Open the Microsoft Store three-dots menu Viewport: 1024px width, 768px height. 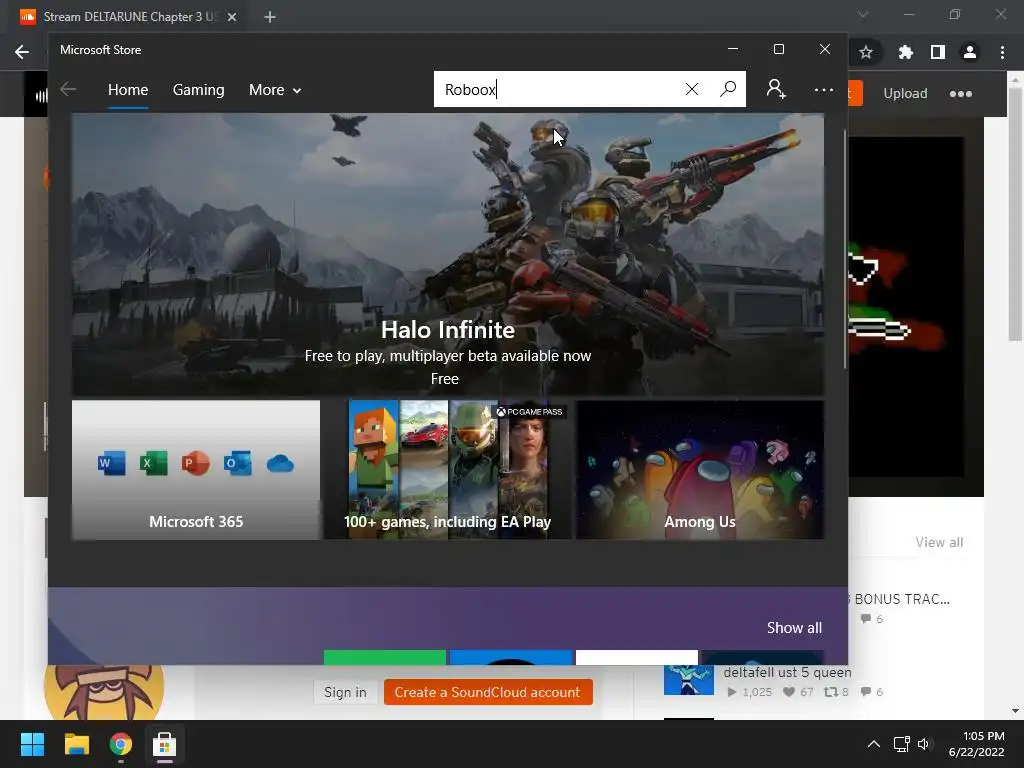click(x=824, y=89)
